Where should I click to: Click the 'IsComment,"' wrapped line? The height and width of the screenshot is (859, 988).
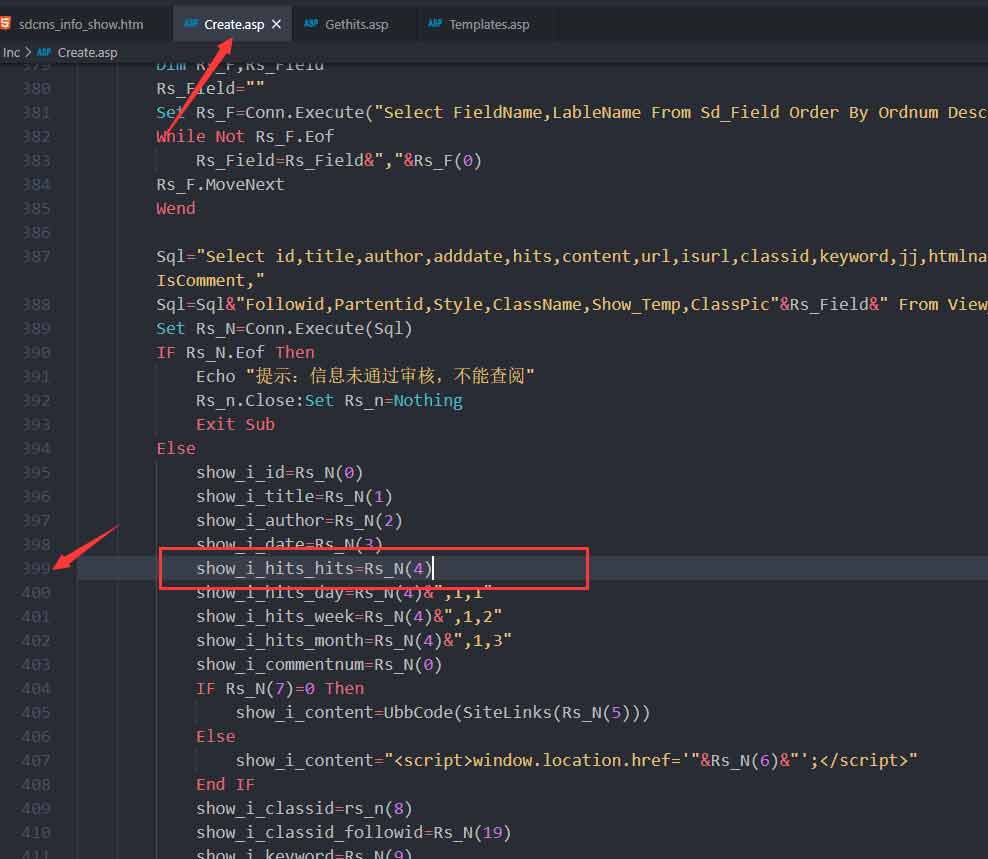pos(210,281)
